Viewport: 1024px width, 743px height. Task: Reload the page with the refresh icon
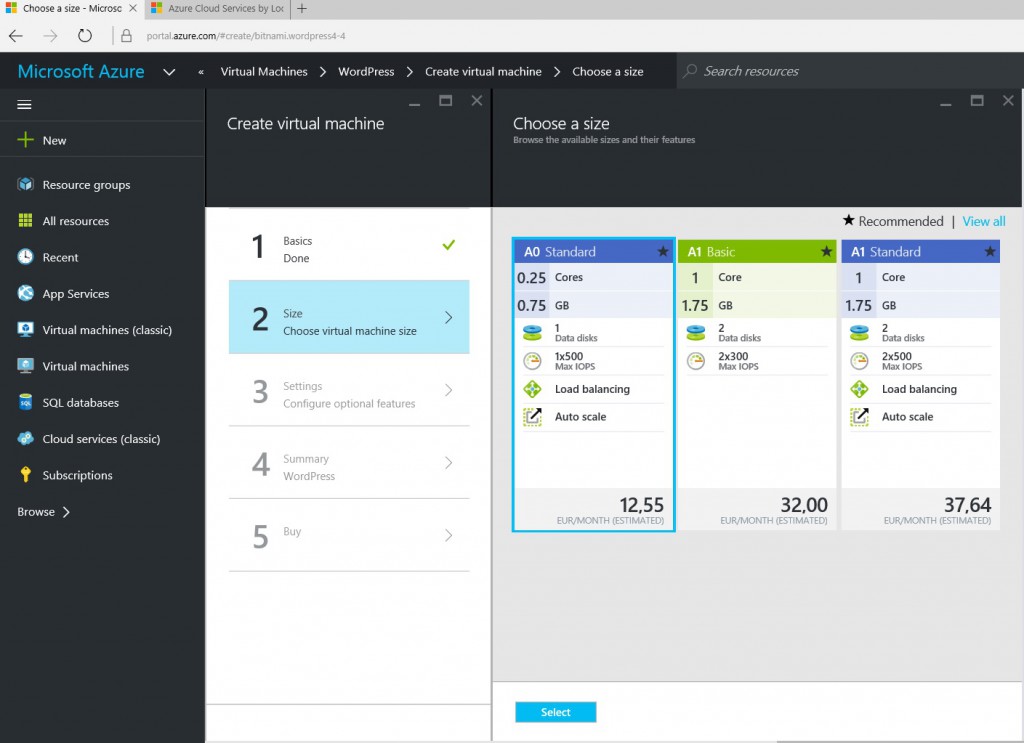pos(85,35)
